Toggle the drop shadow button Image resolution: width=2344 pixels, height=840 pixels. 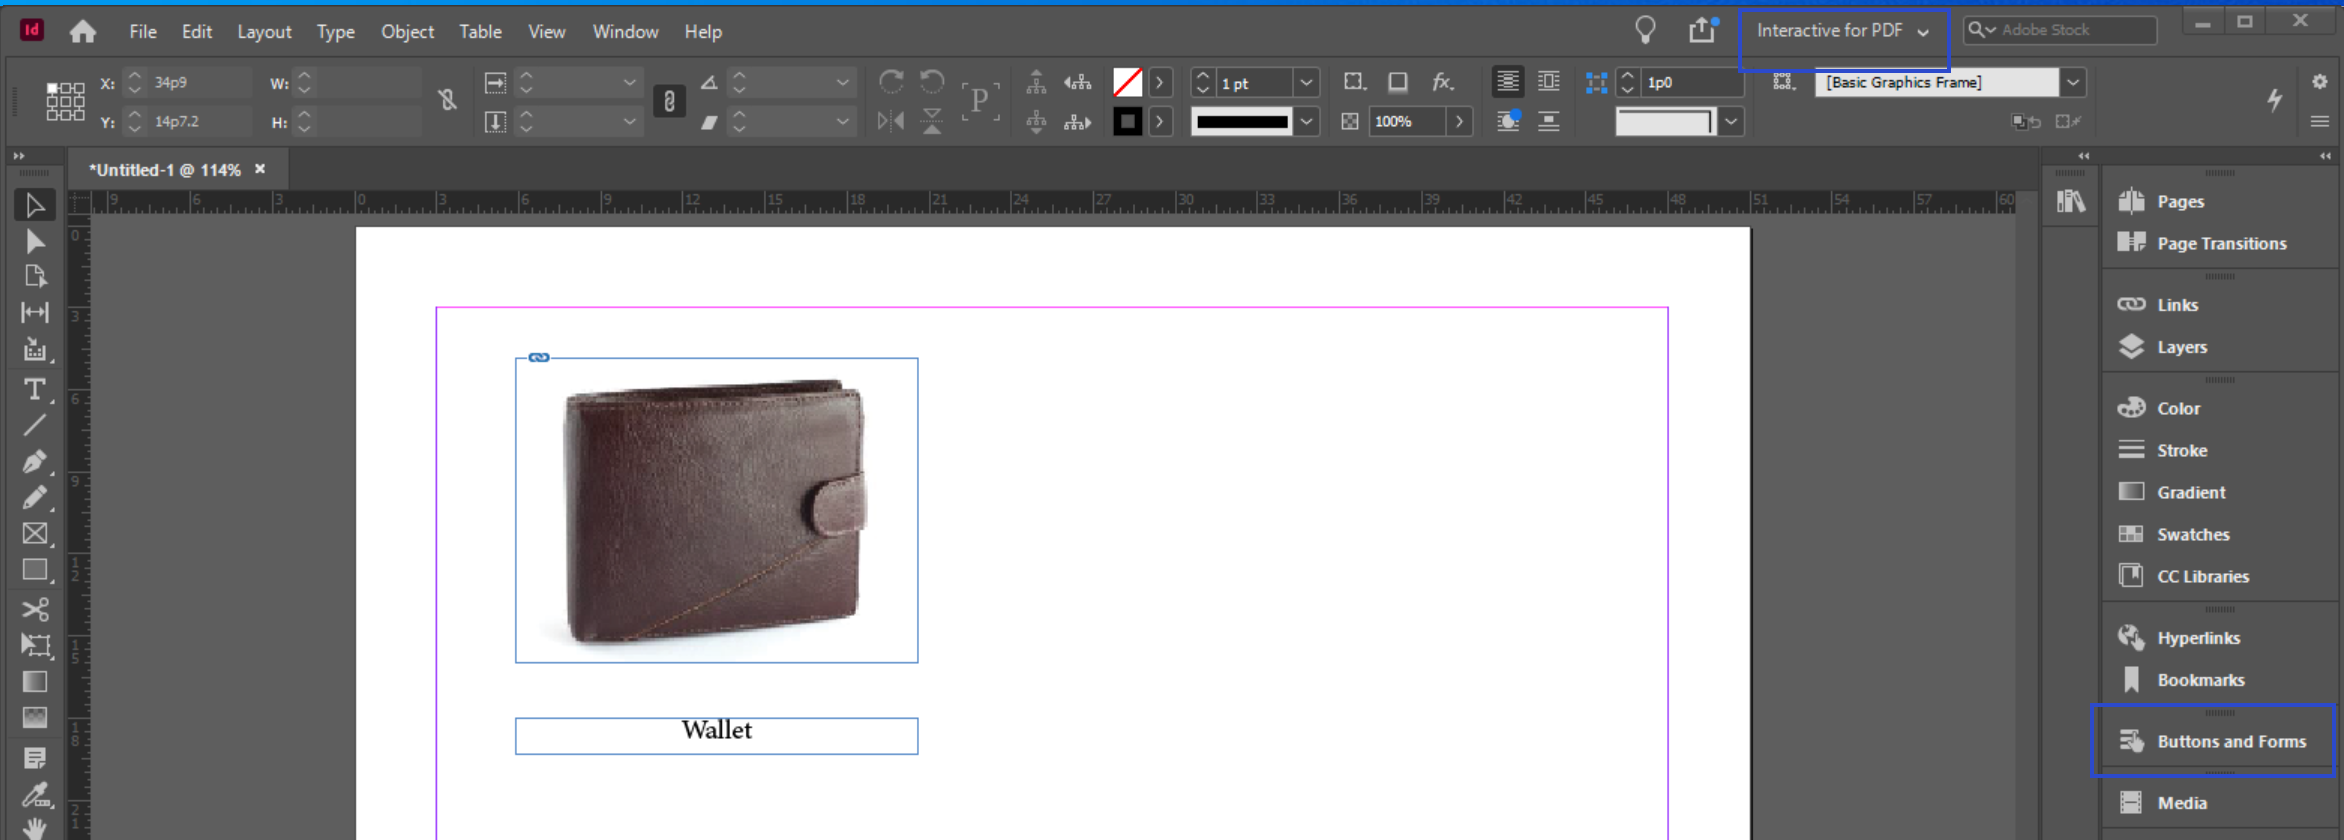1398,82
